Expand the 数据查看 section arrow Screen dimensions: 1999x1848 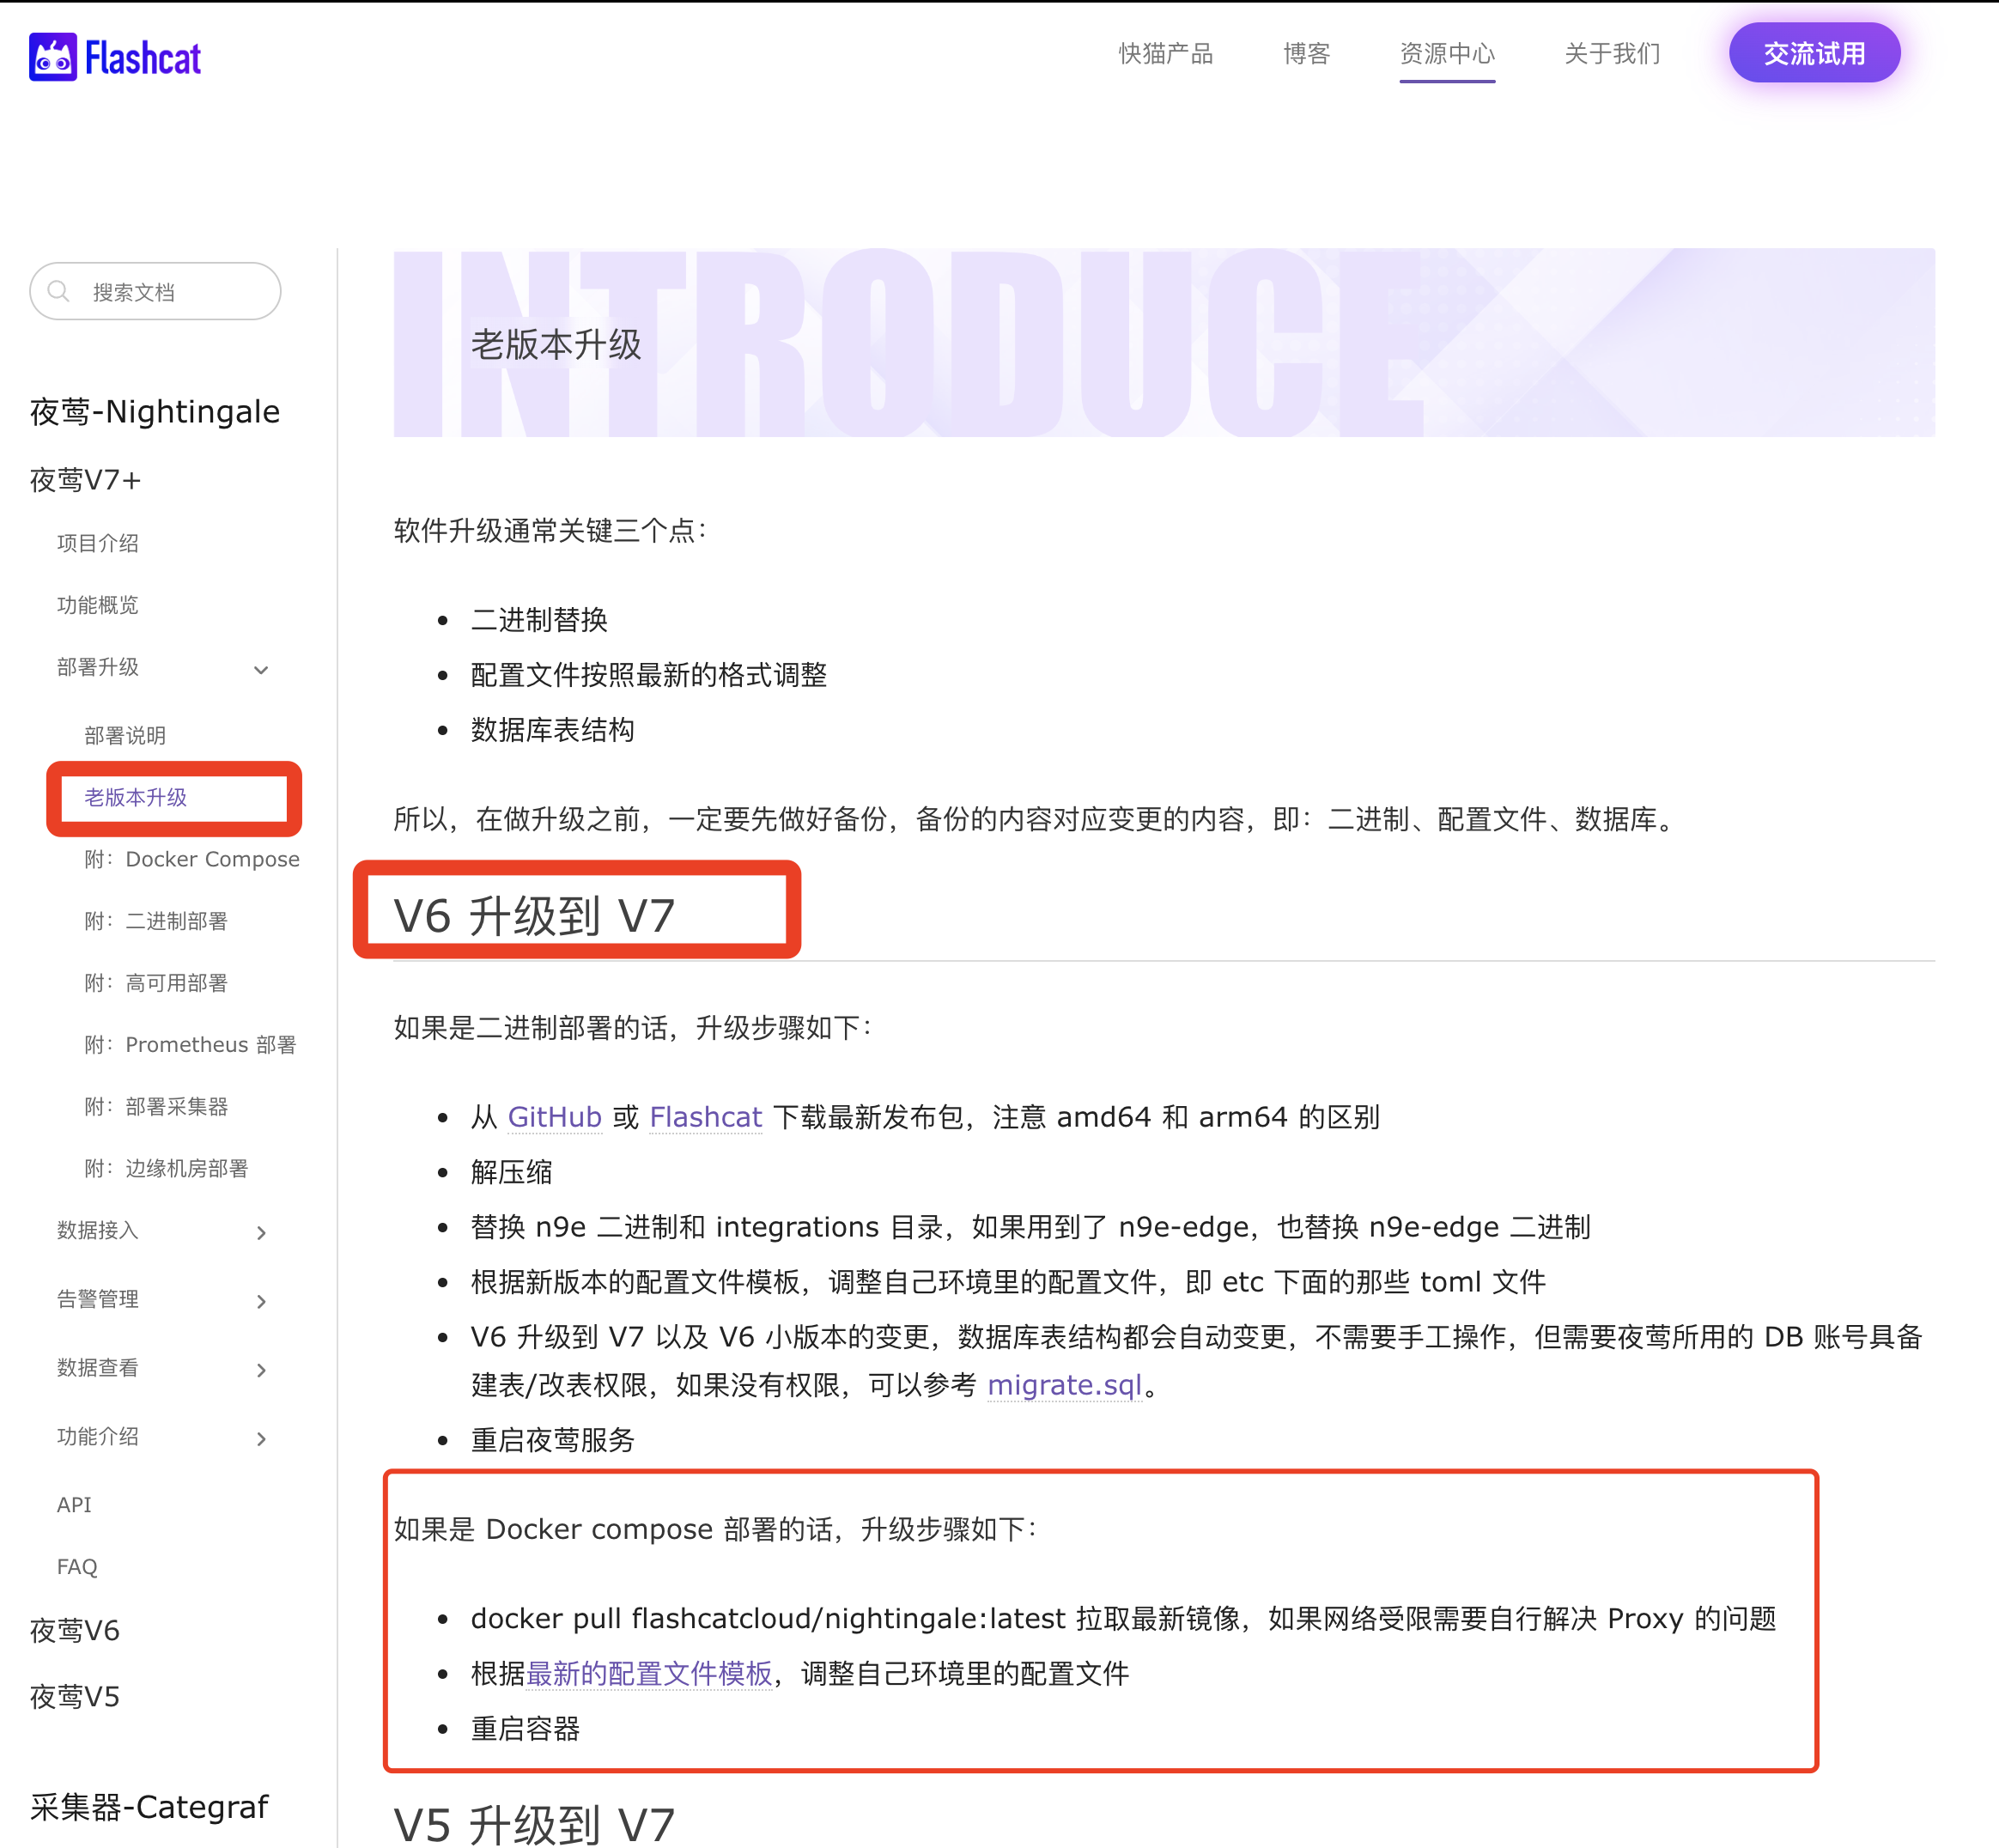point(261,1370)
